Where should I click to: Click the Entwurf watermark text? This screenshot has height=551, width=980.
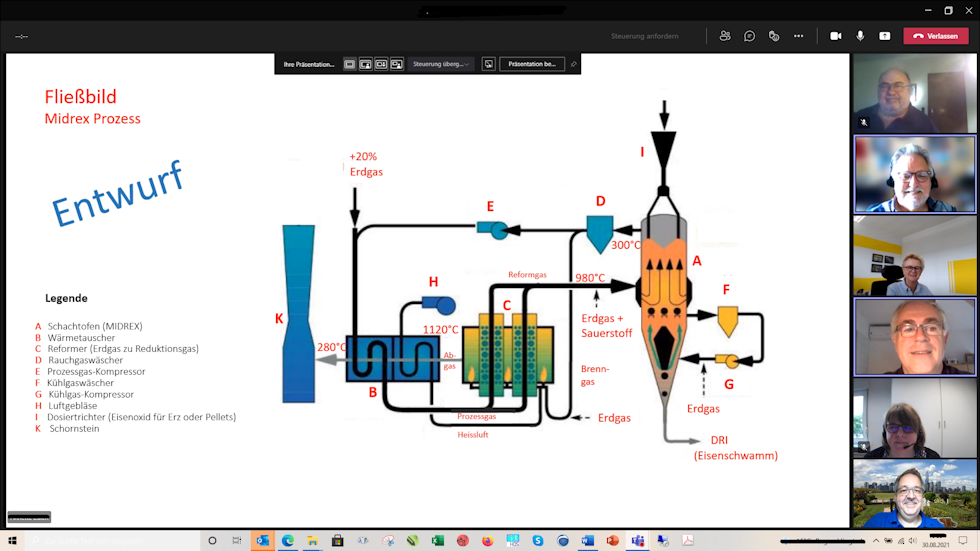pos(118,193)
